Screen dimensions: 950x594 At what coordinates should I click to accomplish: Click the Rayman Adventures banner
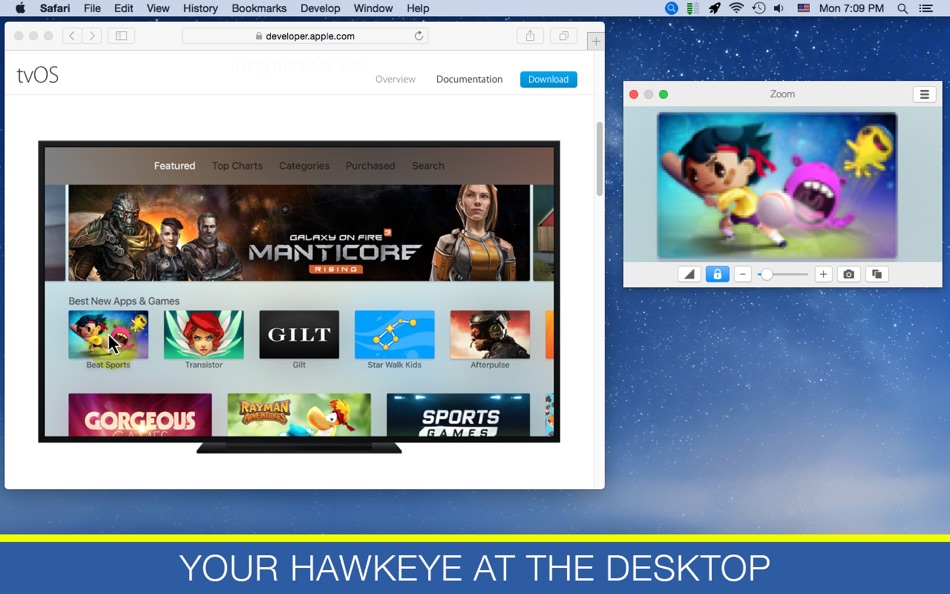(x=299, y=415)
